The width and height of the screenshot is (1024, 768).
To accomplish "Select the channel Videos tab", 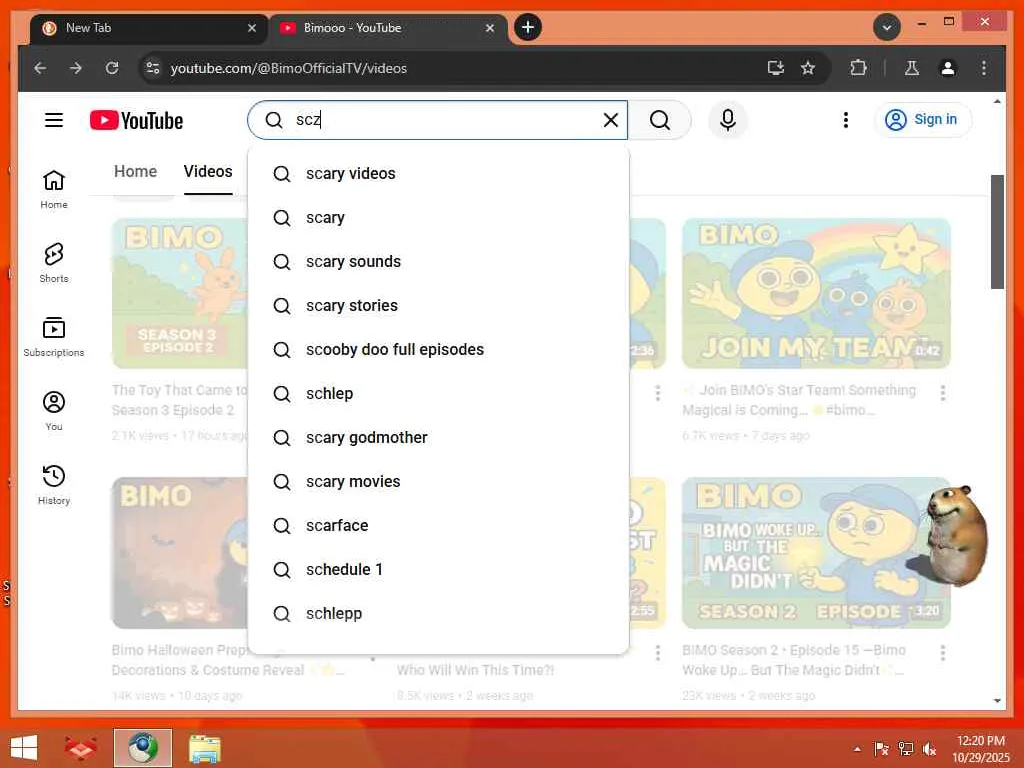I will click(208, 171).
